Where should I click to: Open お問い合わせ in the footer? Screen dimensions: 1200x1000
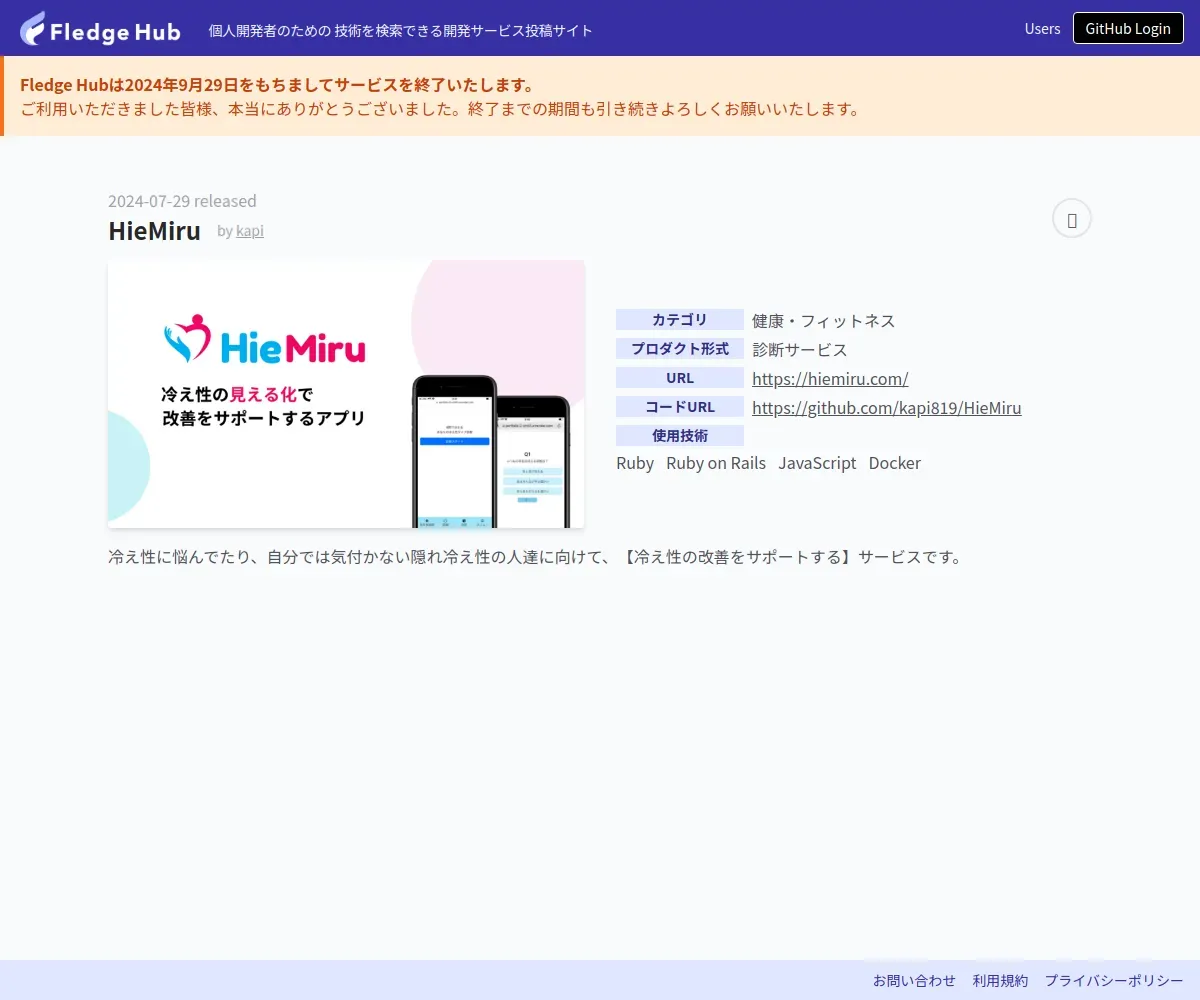tap(914, 980)
